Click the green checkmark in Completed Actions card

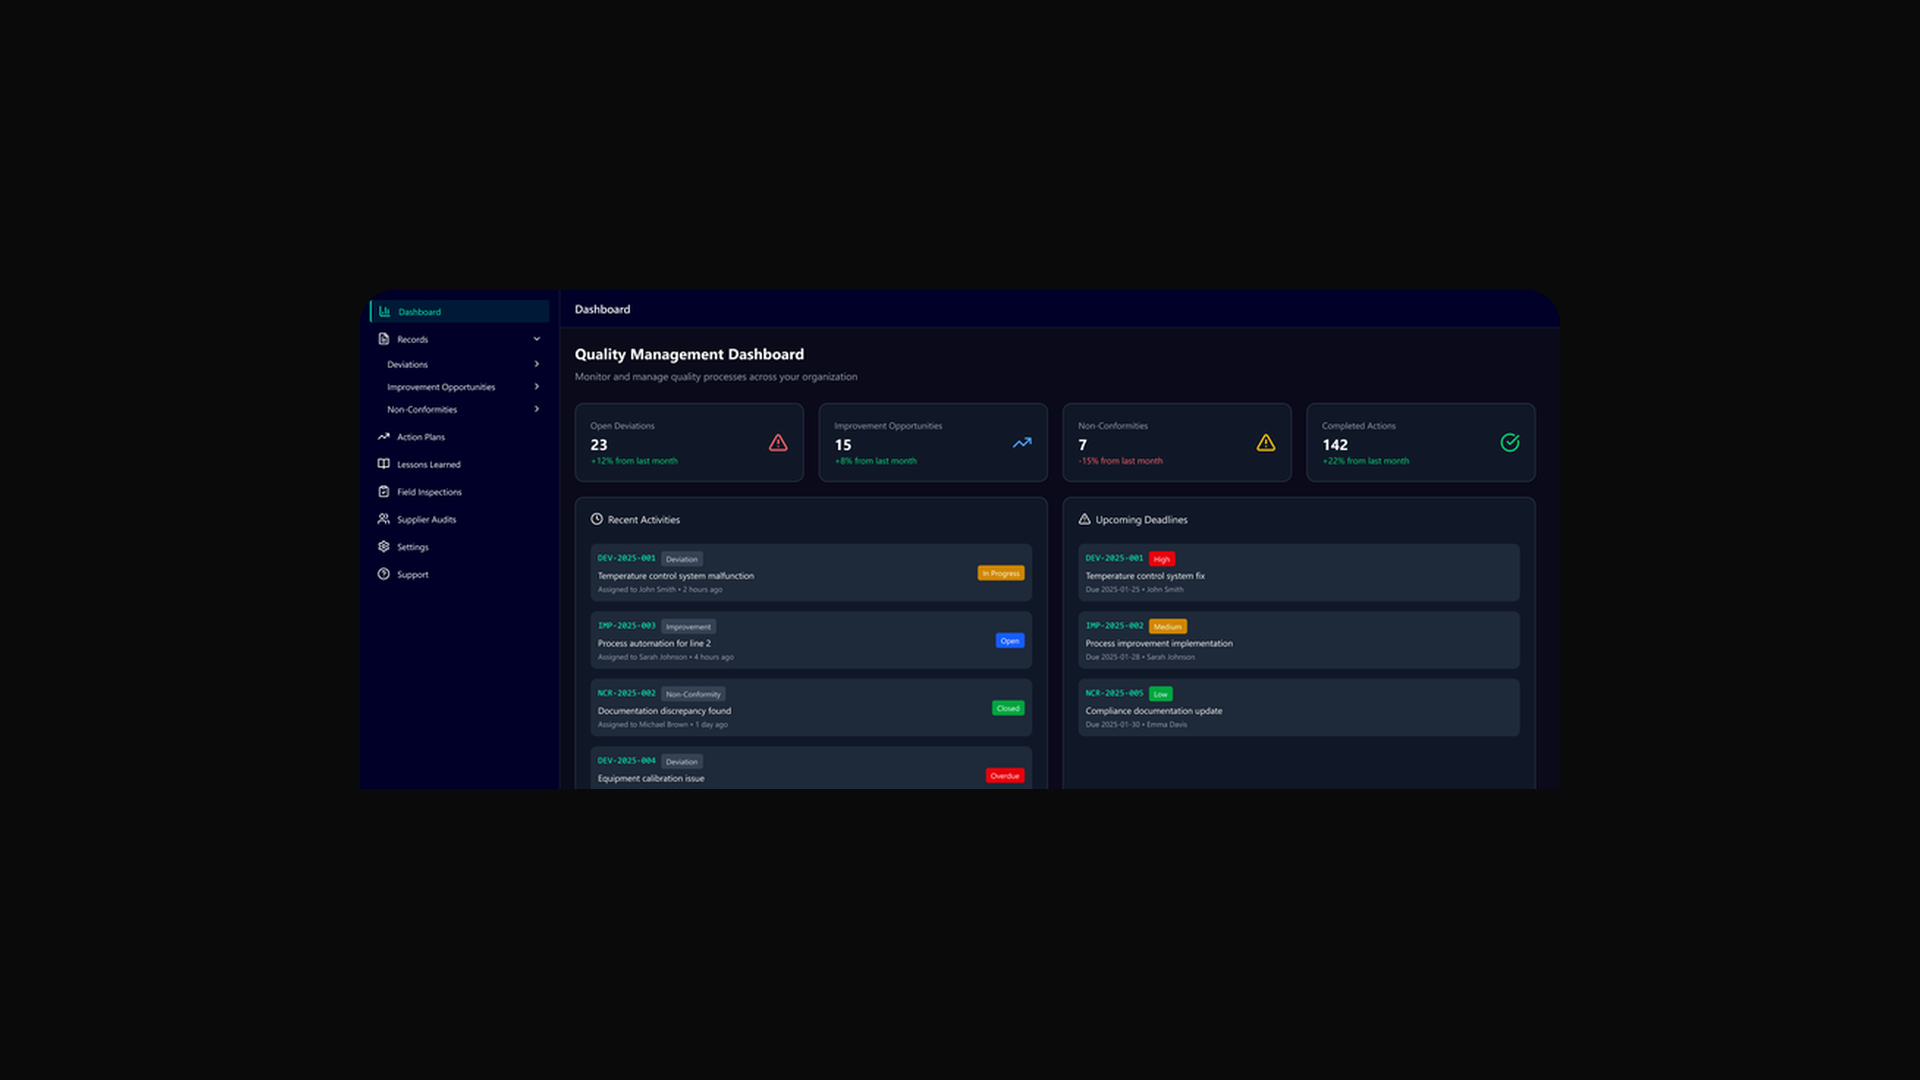click(1510, 443)
